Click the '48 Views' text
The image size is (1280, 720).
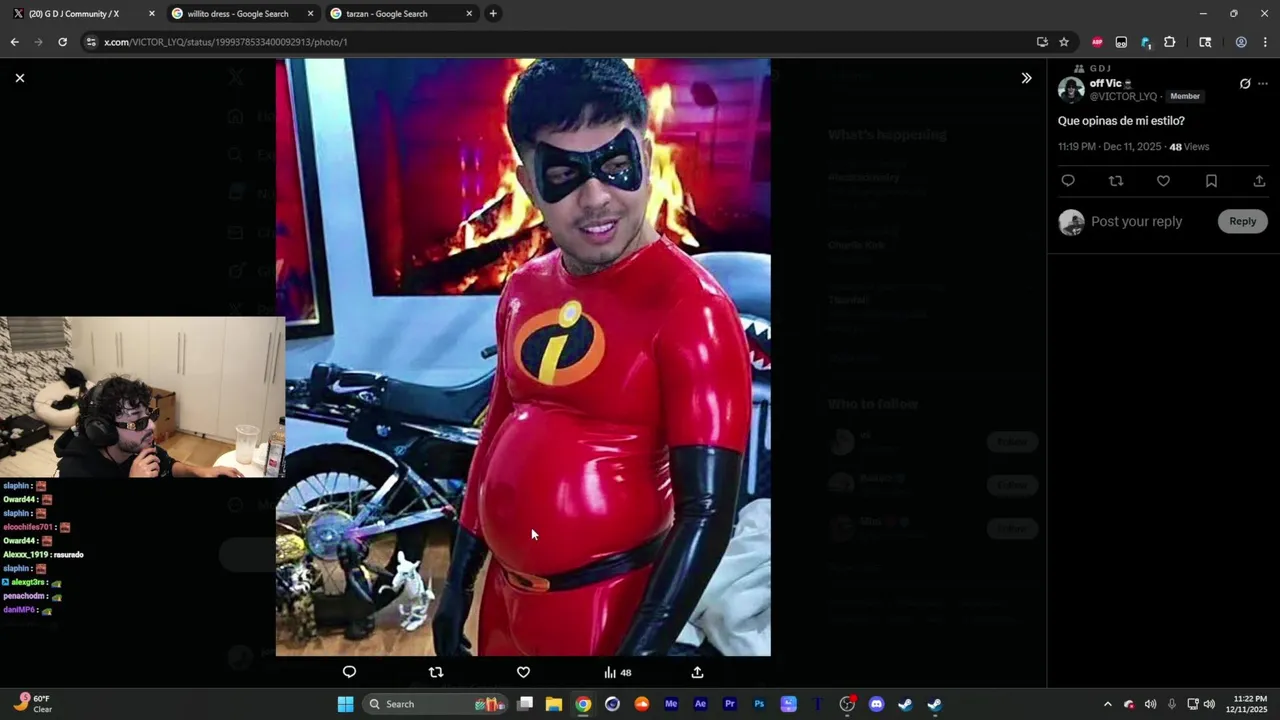click(x=1189, y=147)
